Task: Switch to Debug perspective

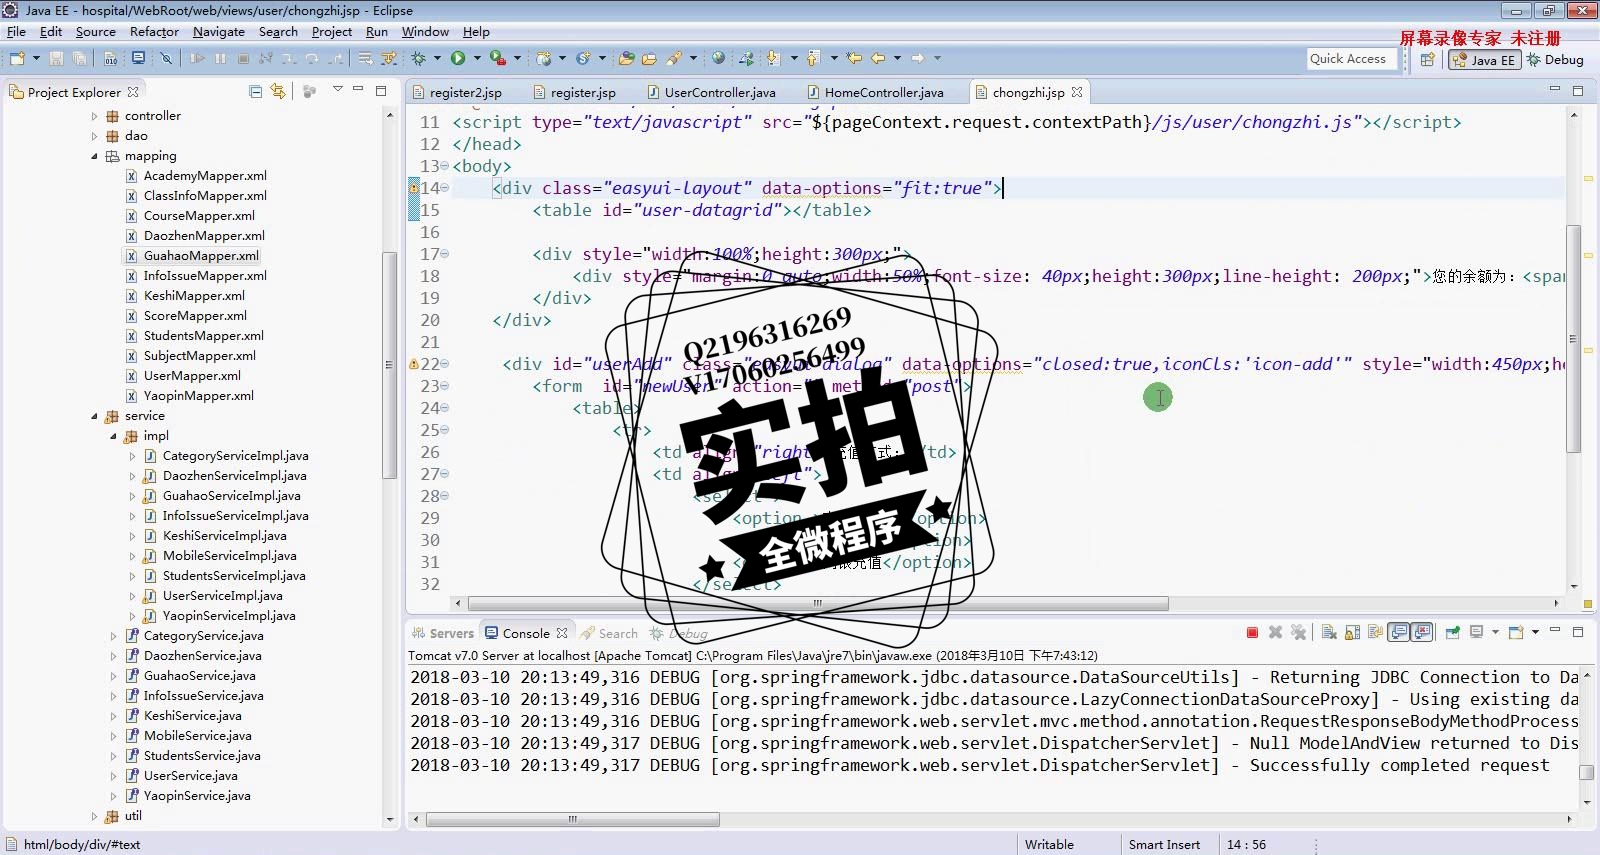Action: point(1555,60)
